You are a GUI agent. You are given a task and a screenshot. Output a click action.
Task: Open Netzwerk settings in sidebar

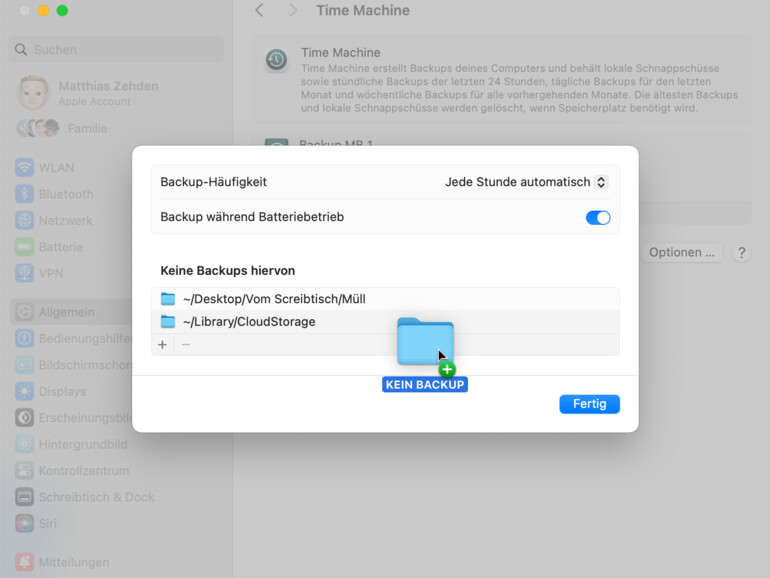pyautogui.click(x=65, y=220)
